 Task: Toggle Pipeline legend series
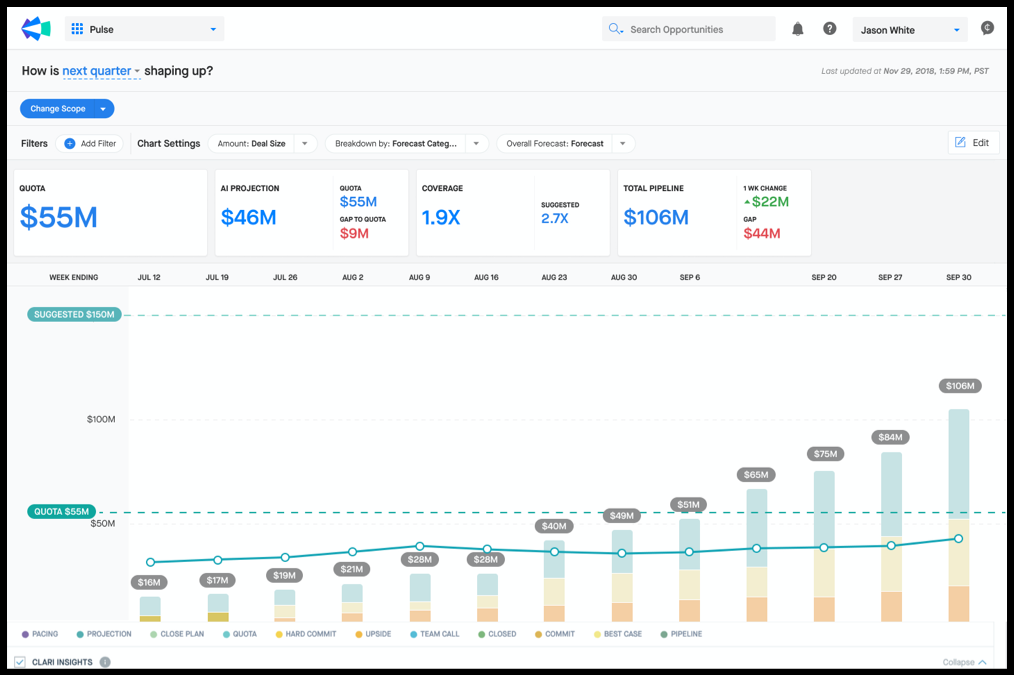(x=681, y=634)
